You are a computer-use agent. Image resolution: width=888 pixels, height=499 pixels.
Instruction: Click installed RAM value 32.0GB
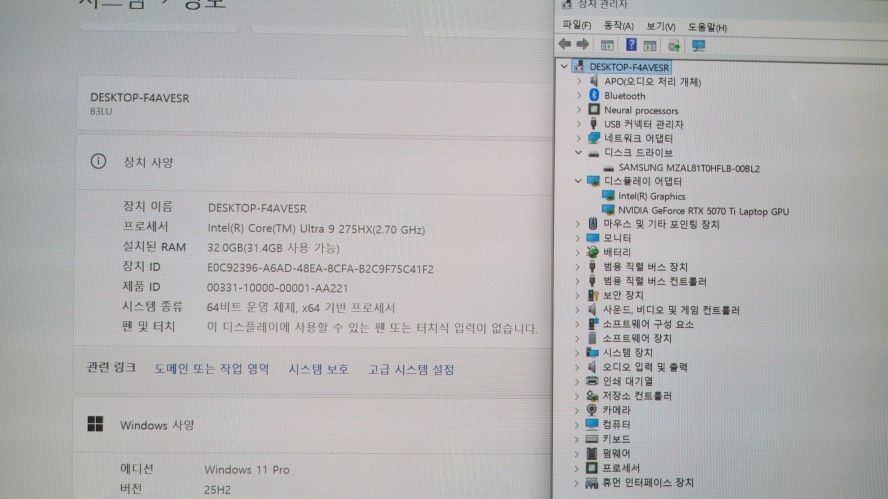tap(273, 248)
